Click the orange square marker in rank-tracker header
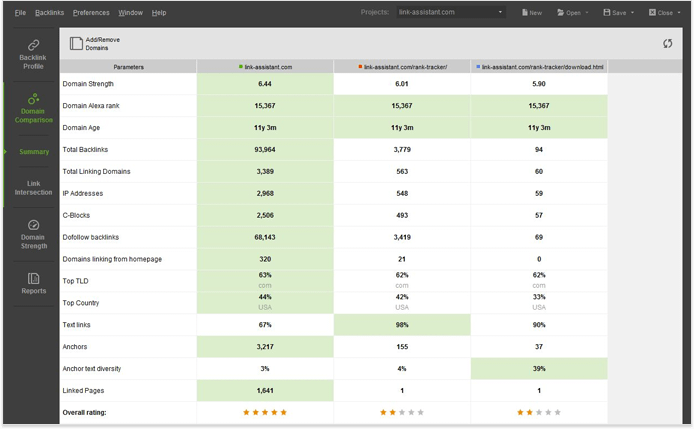 pos(360,66)
